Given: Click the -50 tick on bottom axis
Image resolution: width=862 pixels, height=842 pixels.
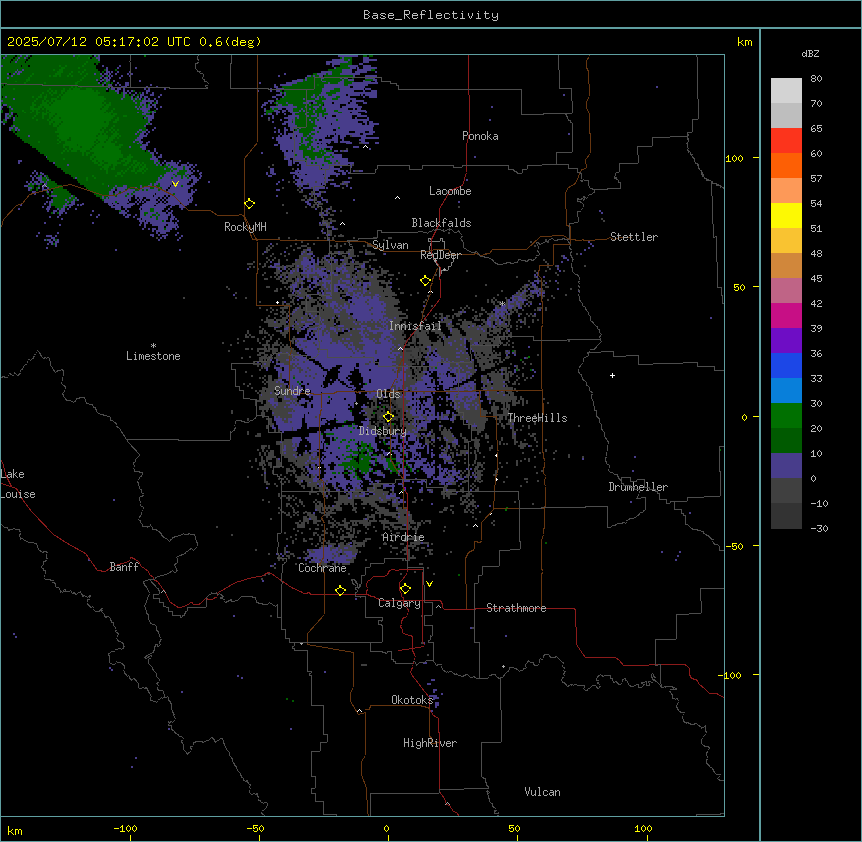Looking at the screenshot, I should pyautogui.click(x=255, y=828).
